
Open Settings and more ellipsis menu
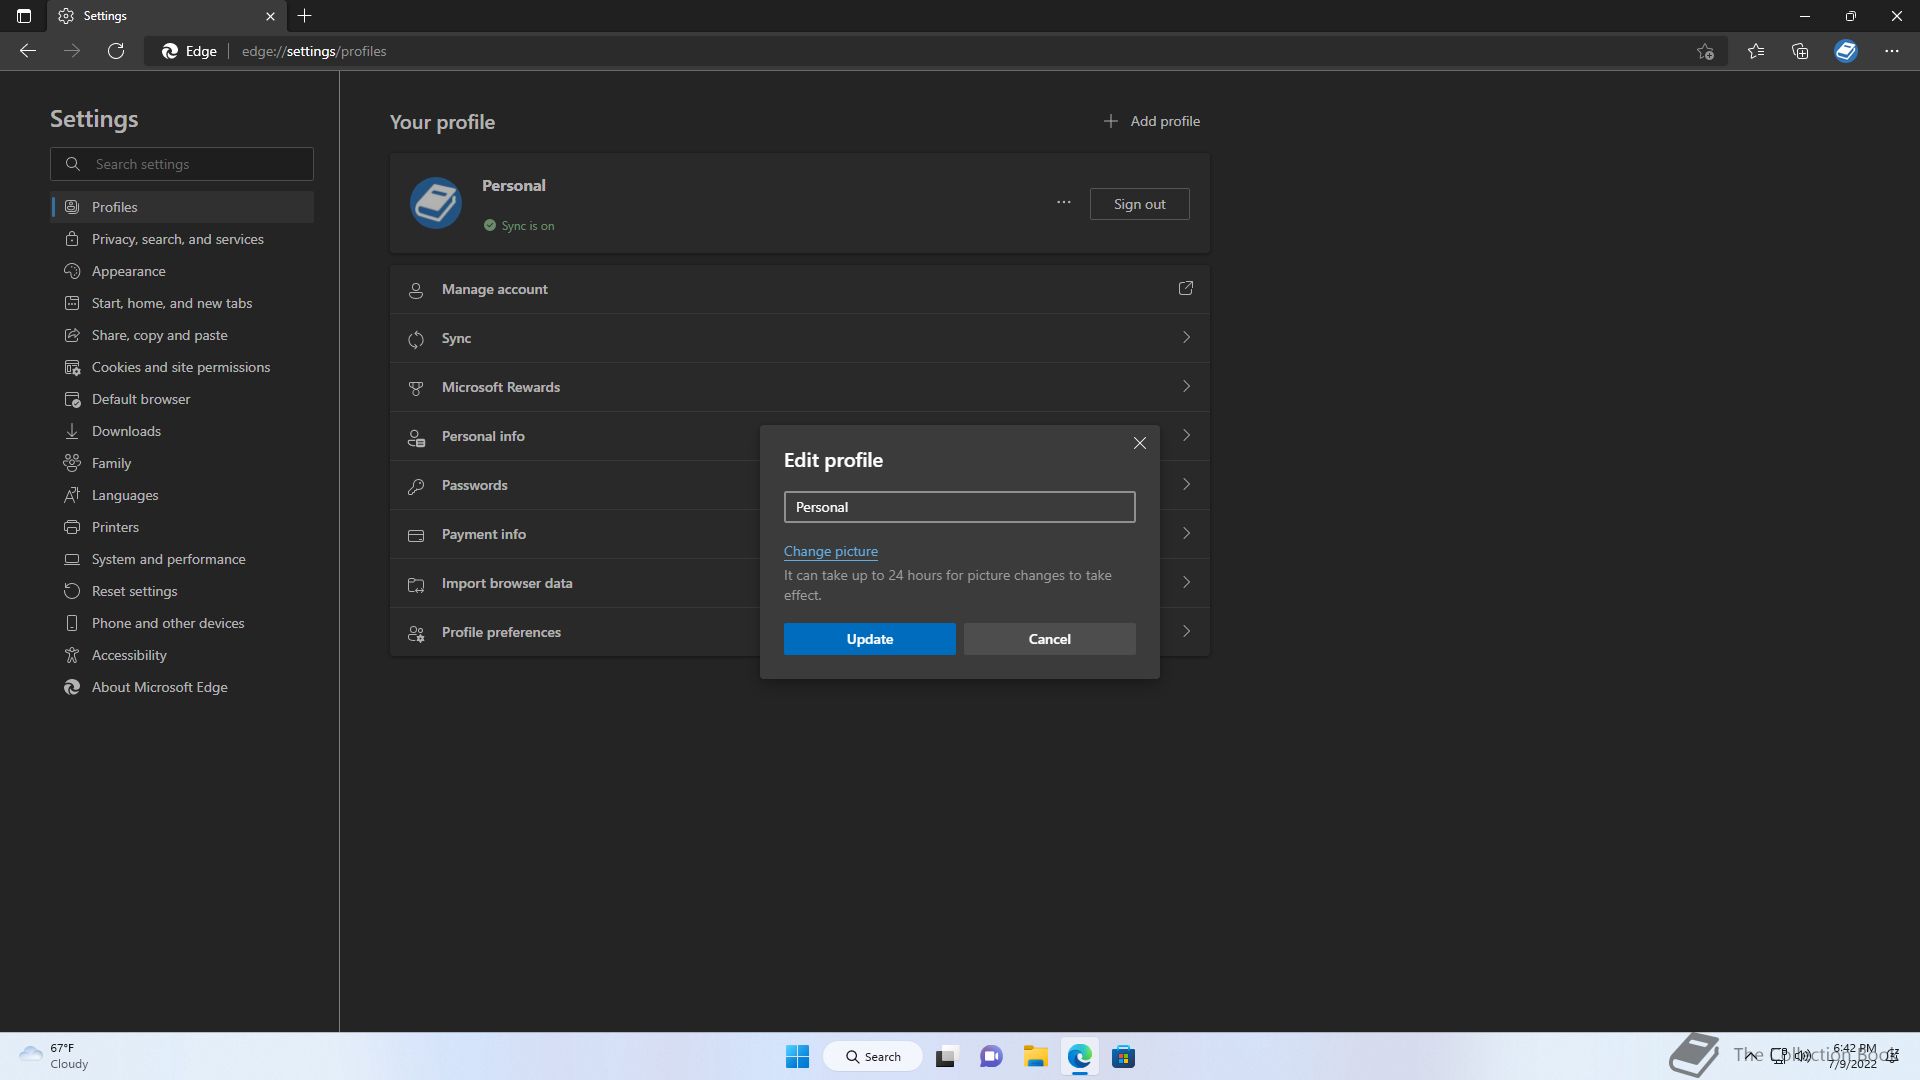click(1891, 51)
